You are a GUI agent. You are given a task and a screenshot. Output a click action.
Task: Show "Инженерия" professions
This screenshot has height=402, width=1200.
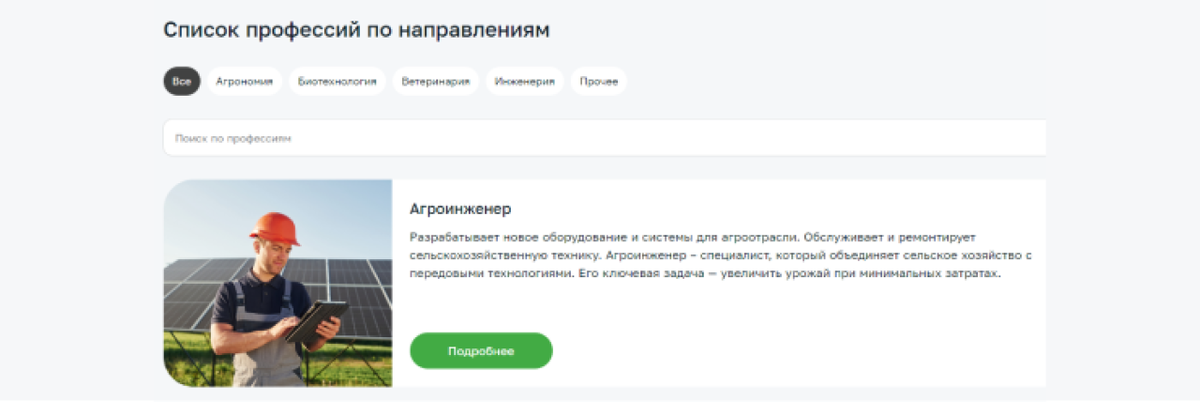coord(525,82)
